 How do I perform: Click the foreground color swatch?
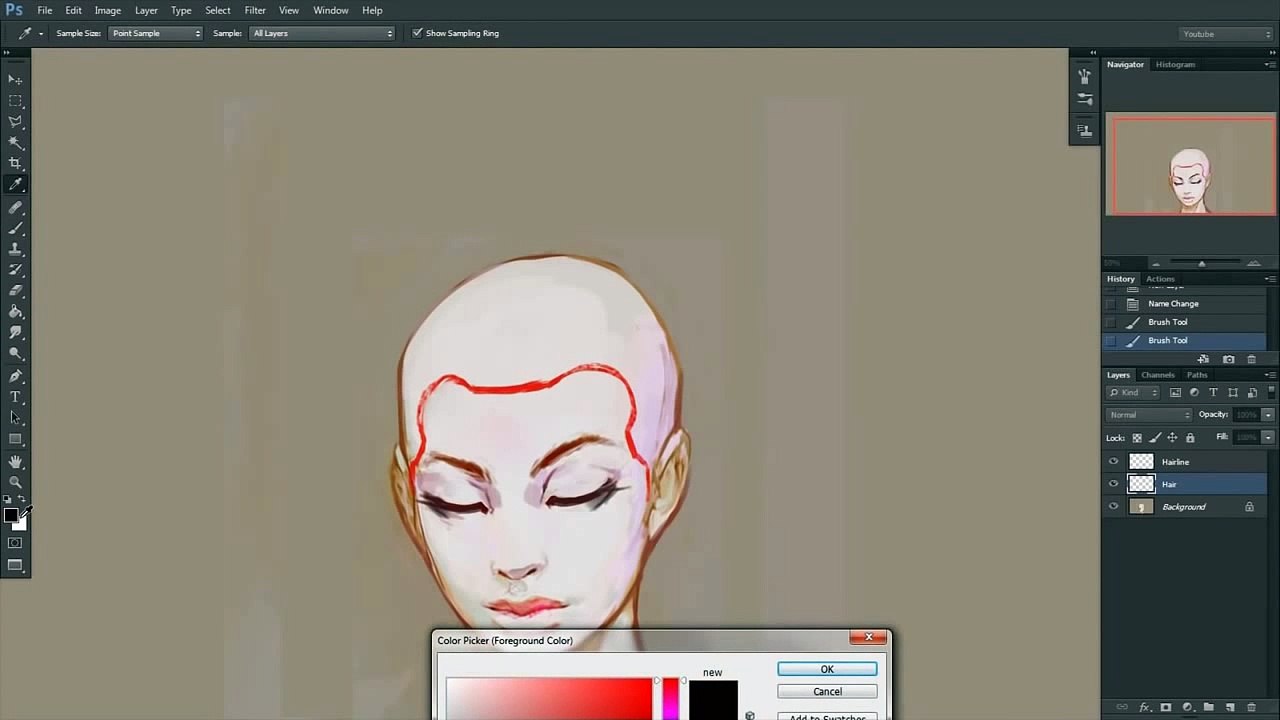(x=10, y=515)
